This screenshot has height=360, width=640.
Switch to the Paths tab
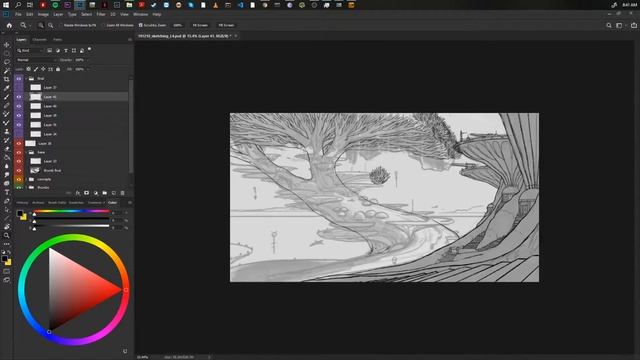tap(58, 40)
